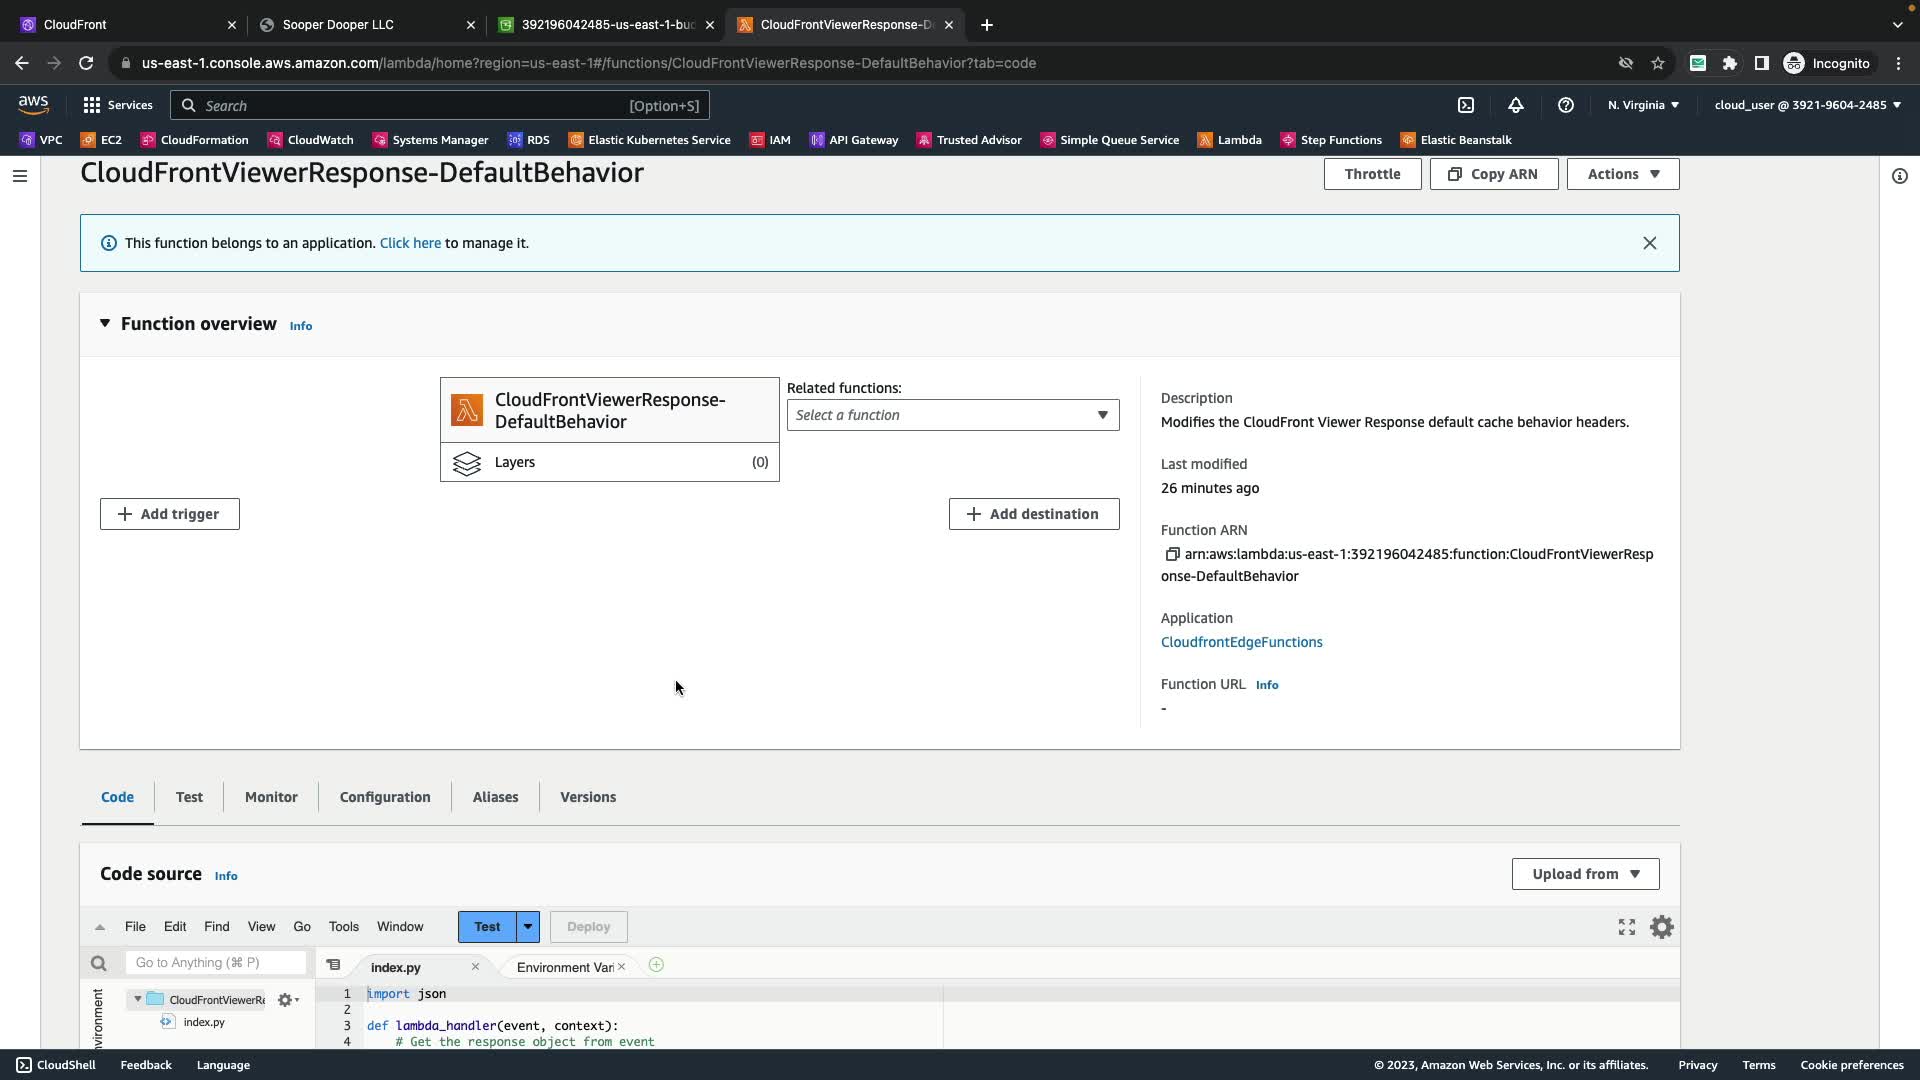Focus the Go to Anything field
Screen dimensions: 1920x1080
pyautogui.click(x=215, y=963)
